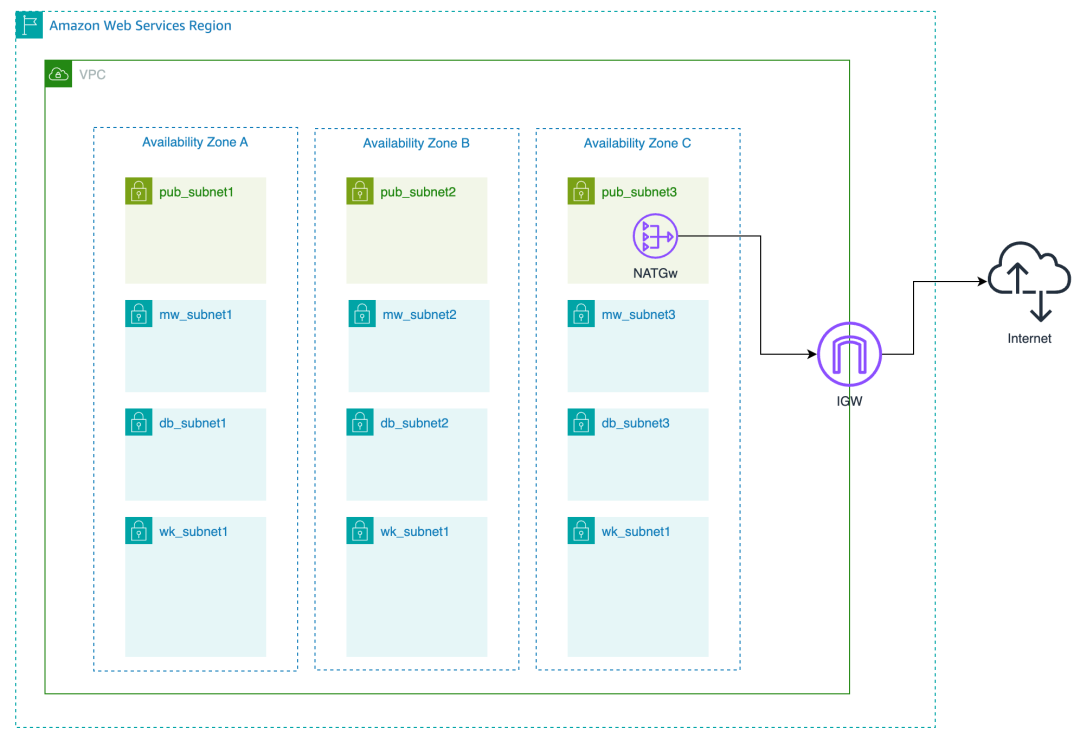The image size is (1080, 741).
Task: Click the lock icon beside pub_subnet1
Action: tap(138, 191)
